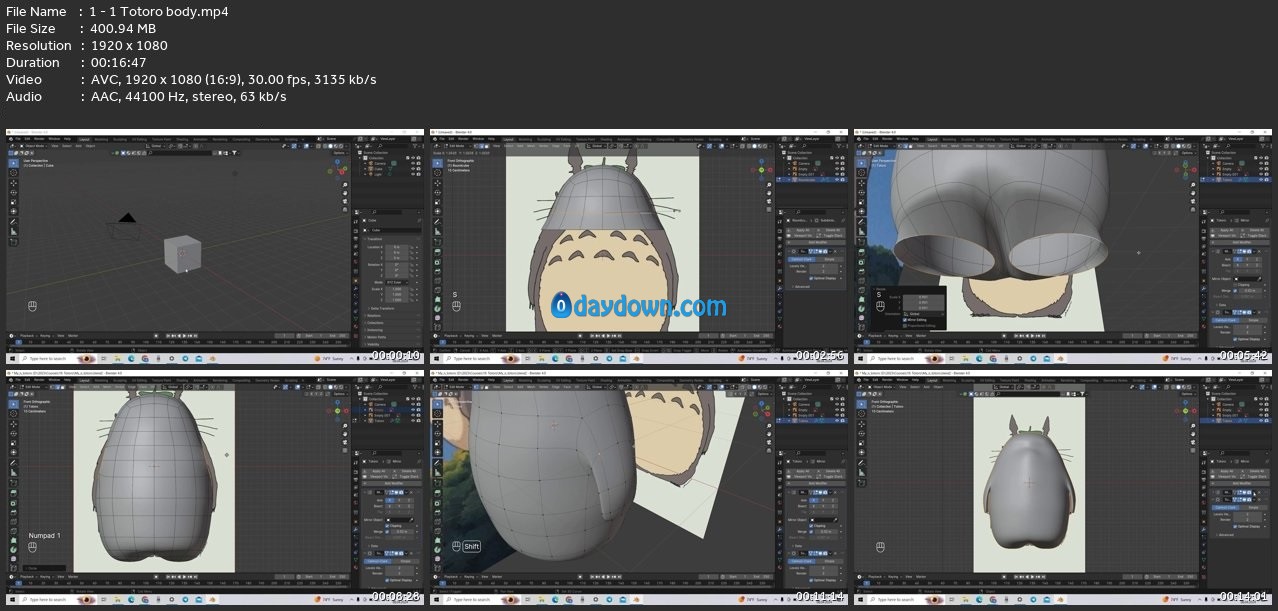Viewport: 1278px width, 611px height.
Task: Click the Catmull-Clark button in the 00:08:28 frame
Action: pos(377,561)
